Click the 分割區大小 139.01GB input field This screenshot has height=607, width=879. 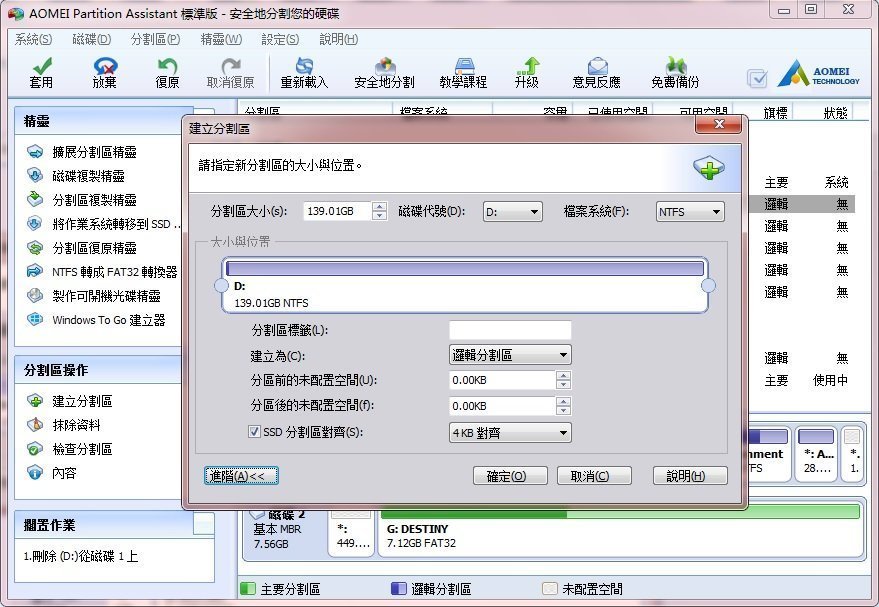pos(337,211)
